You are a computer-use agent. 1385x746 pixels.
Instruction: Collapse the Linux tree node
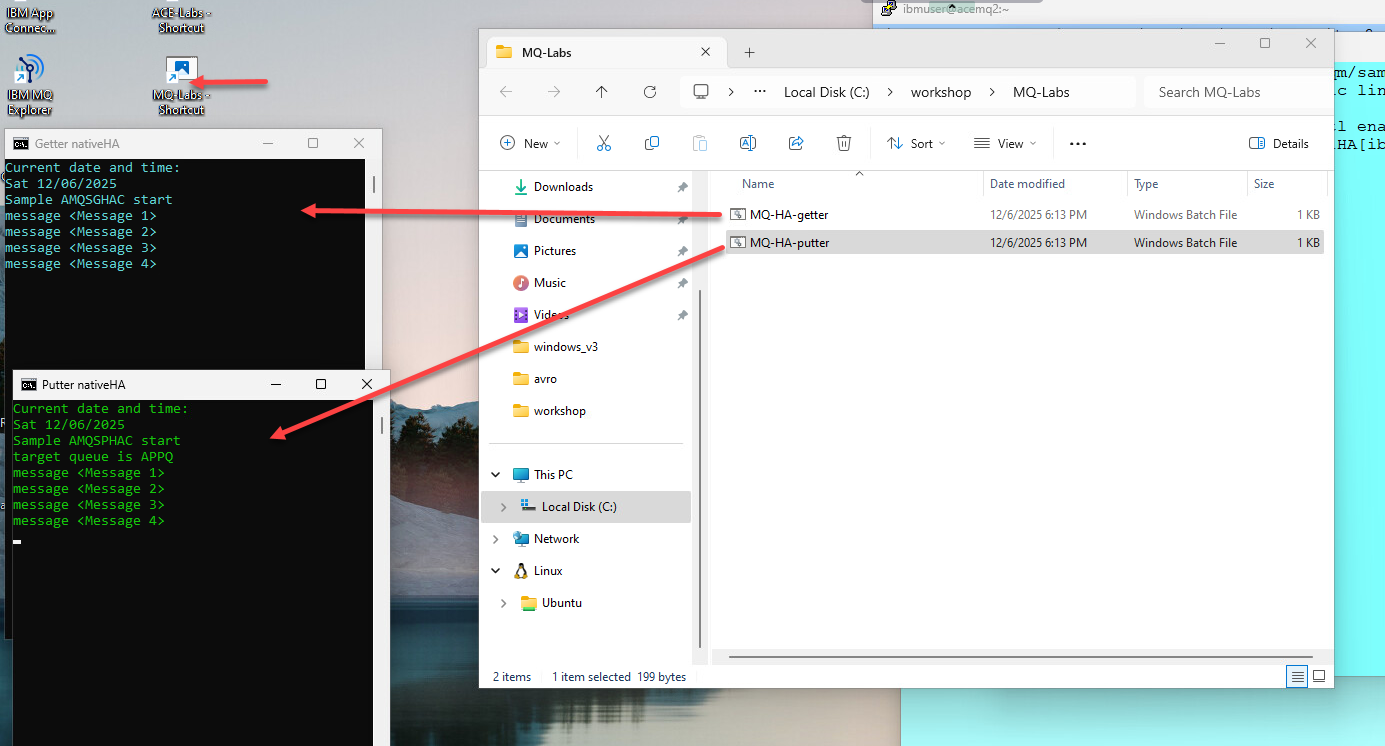[496, 571]
